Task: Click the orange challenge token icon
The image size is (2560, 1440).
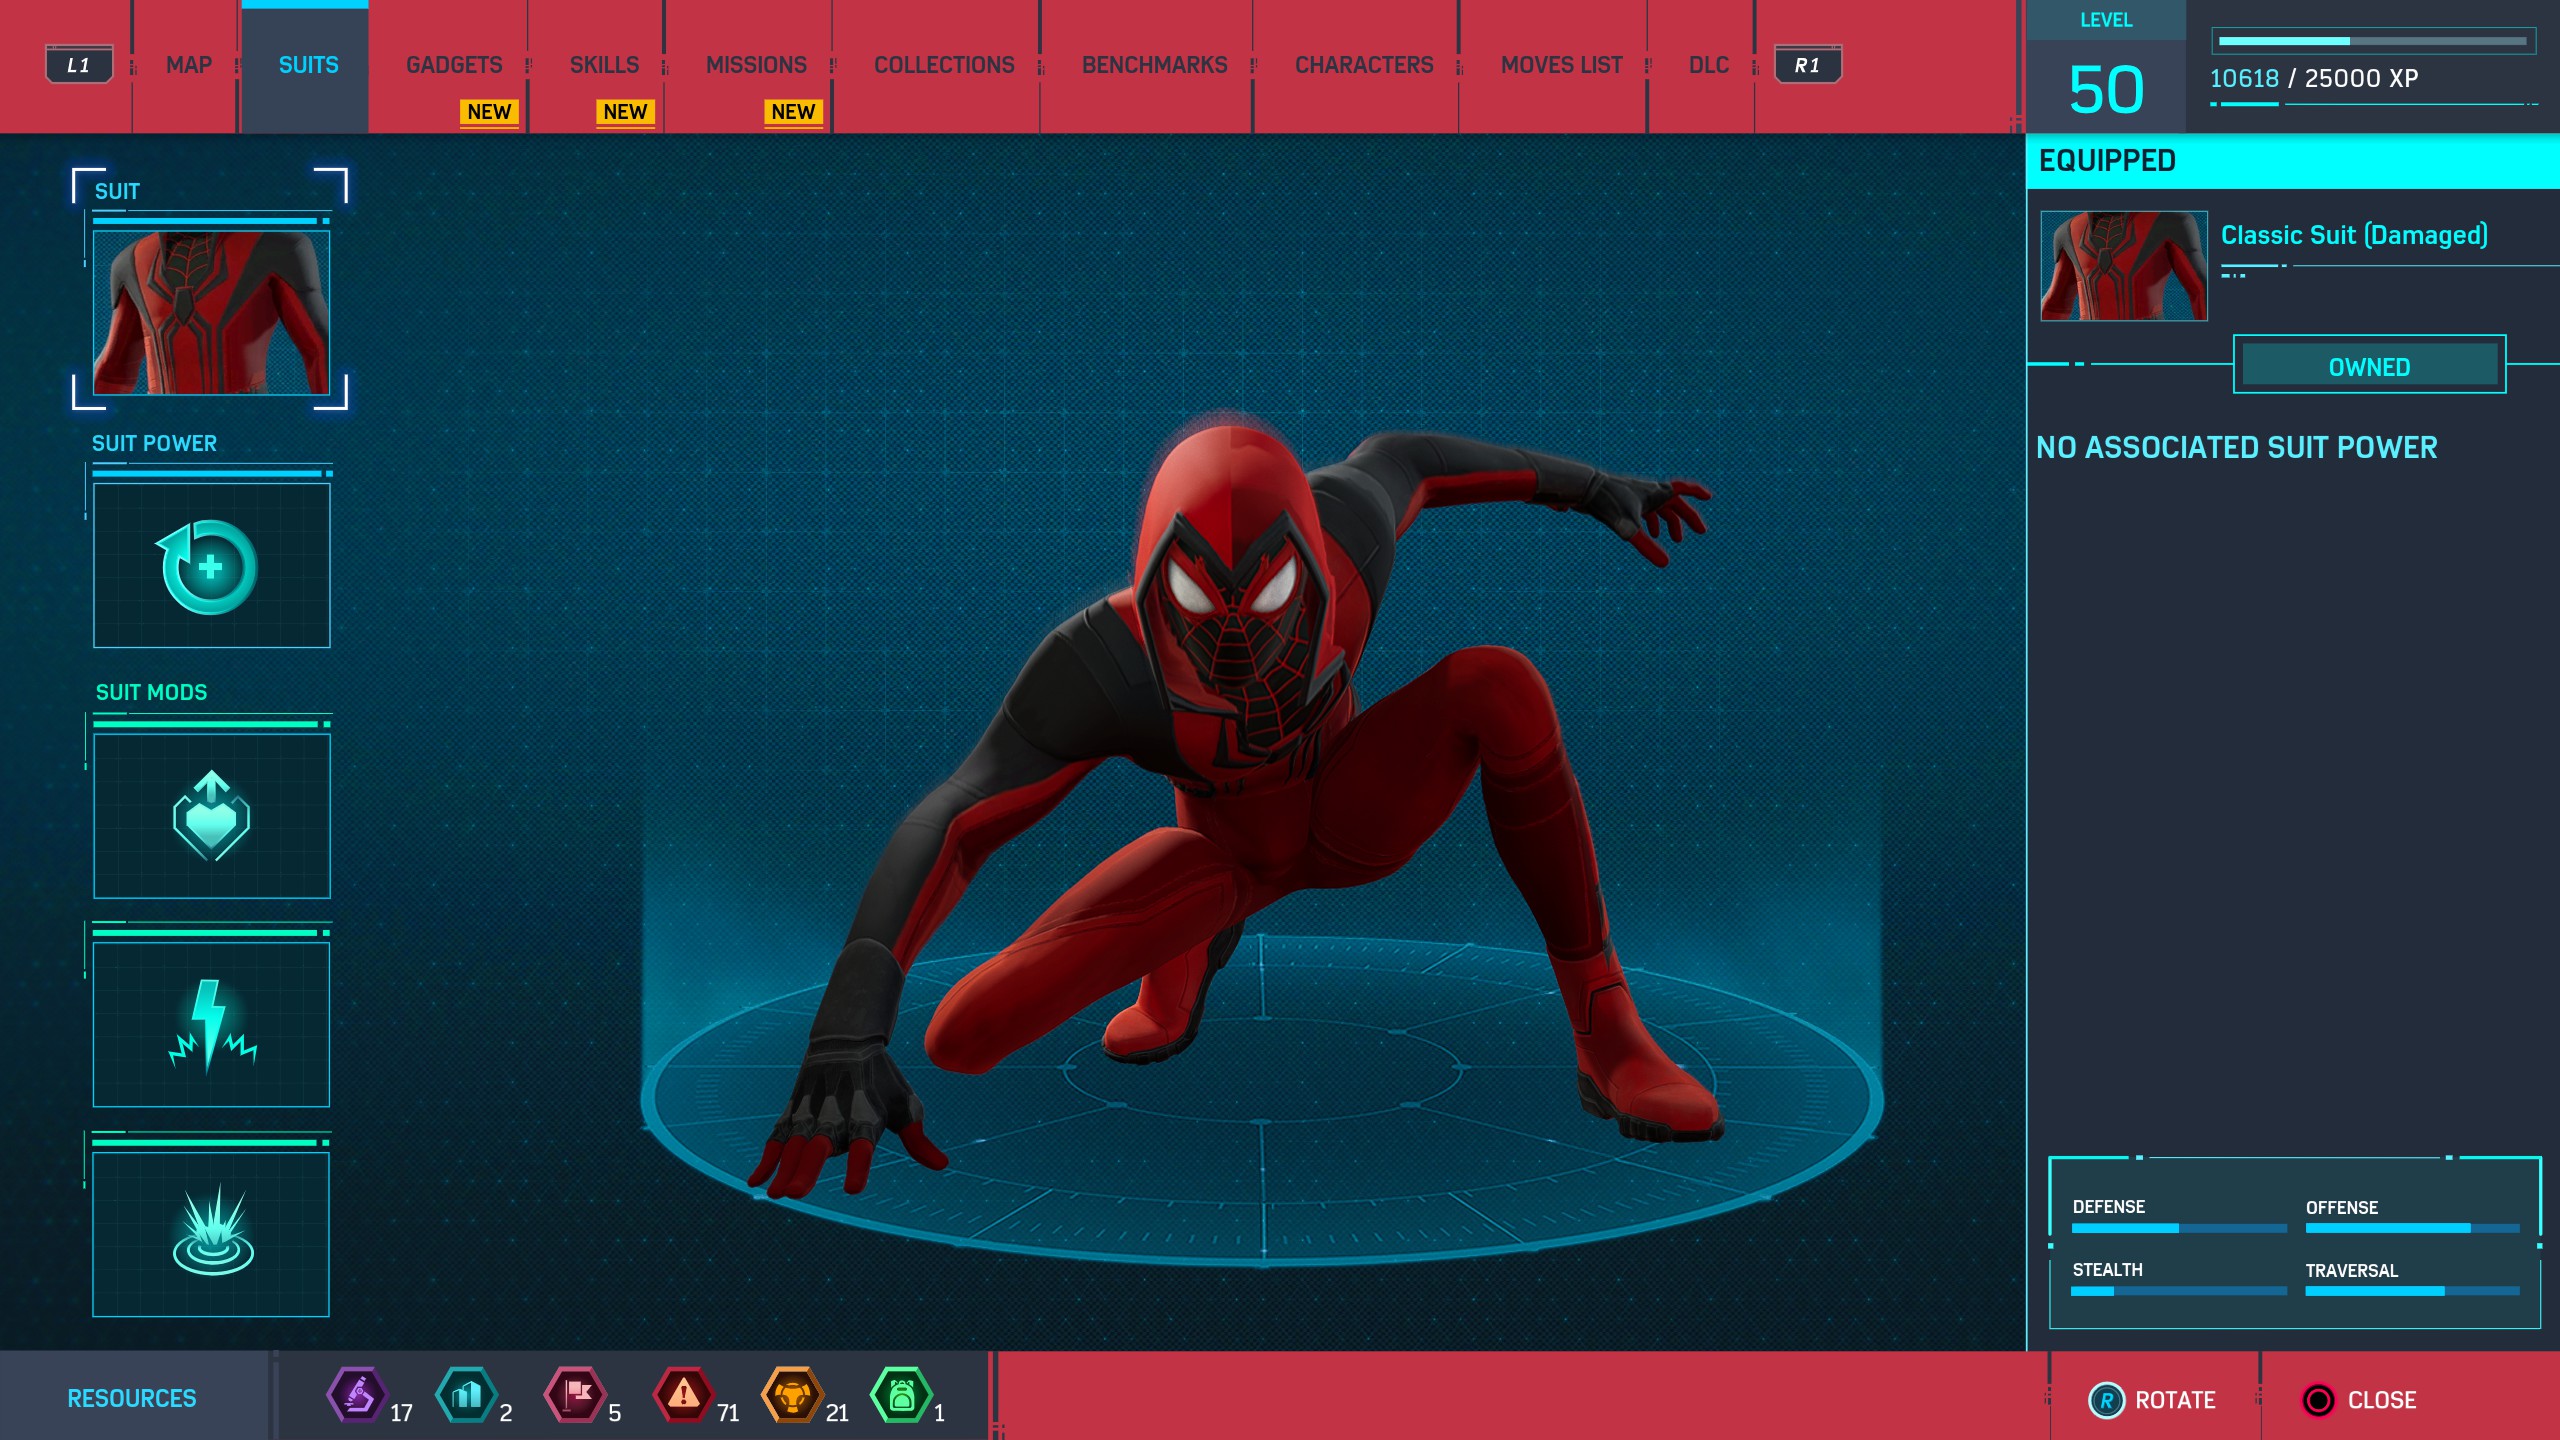Action: pyautogui.click(x=792, y=1394)
